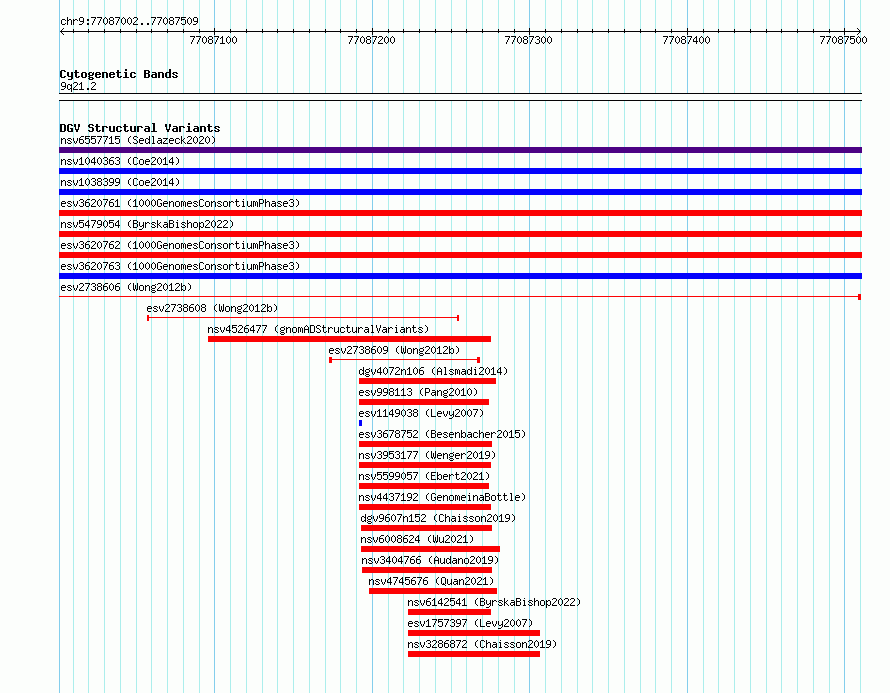Screen dimensions: 890x693
Task: Select the red dgv9607n152 variant bar
Action: click(426, 528)
